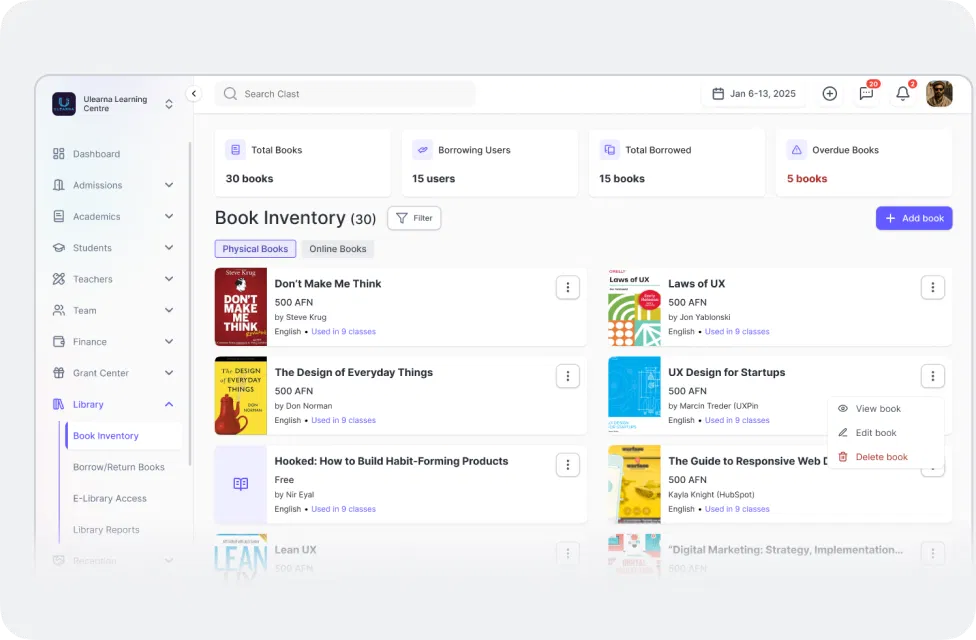Open the Ulearna Learning Centre switcher
976x640 pixels.
tap(113, 104)
